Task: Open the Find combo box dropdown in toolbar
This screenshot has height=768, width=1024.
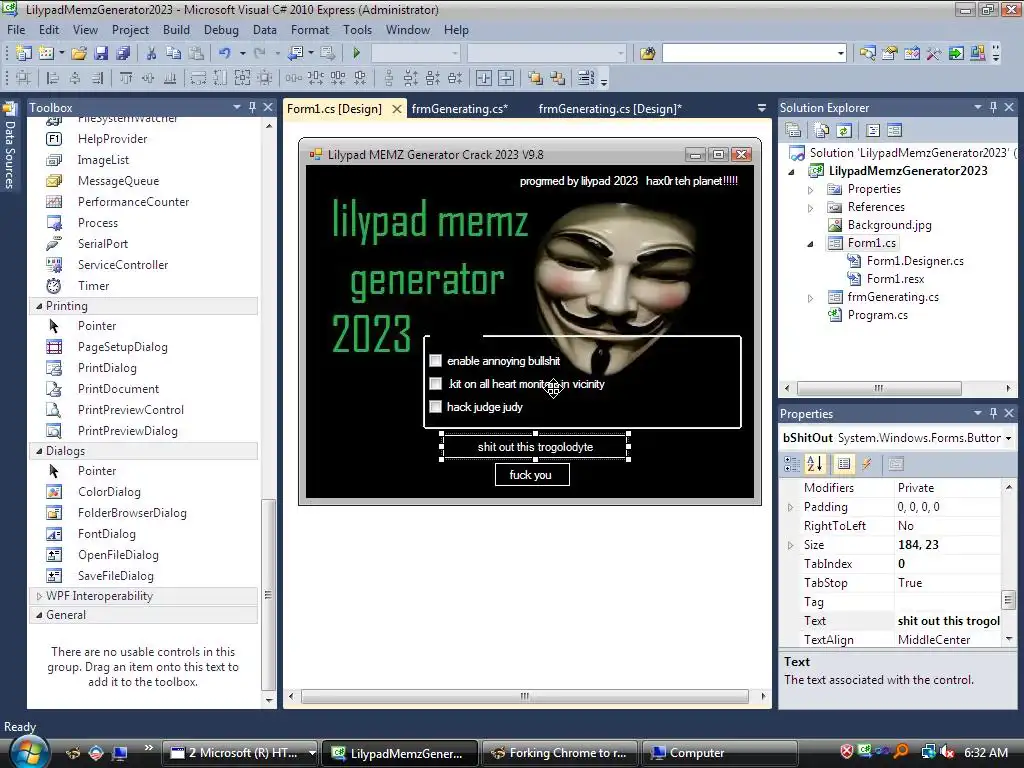Action: (x=840, y=53)
